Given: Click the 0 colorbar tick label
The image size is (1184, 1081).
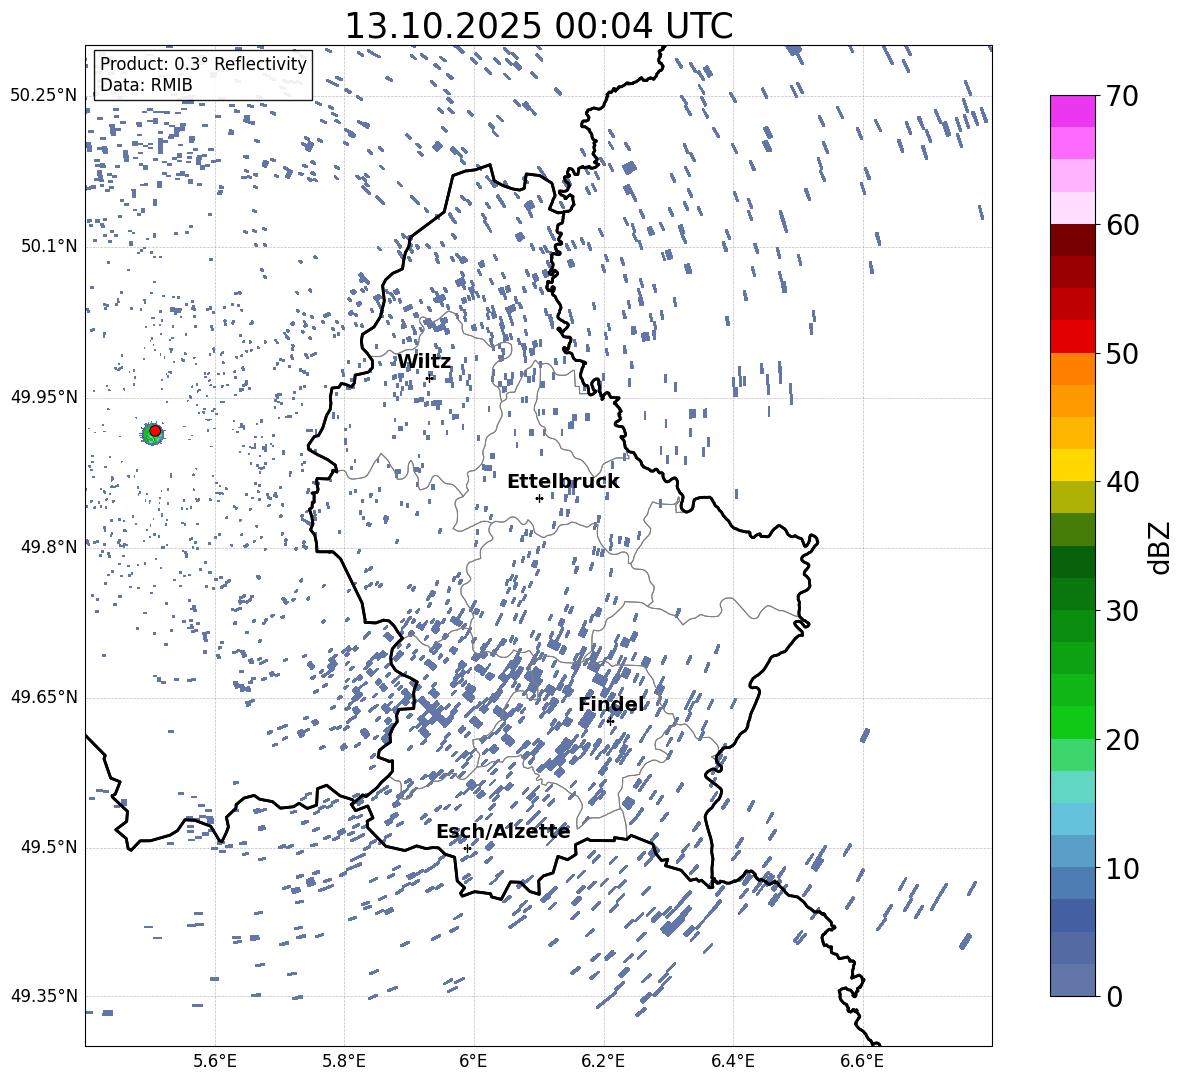Looking at the screenshot, I should point(1114,996).
